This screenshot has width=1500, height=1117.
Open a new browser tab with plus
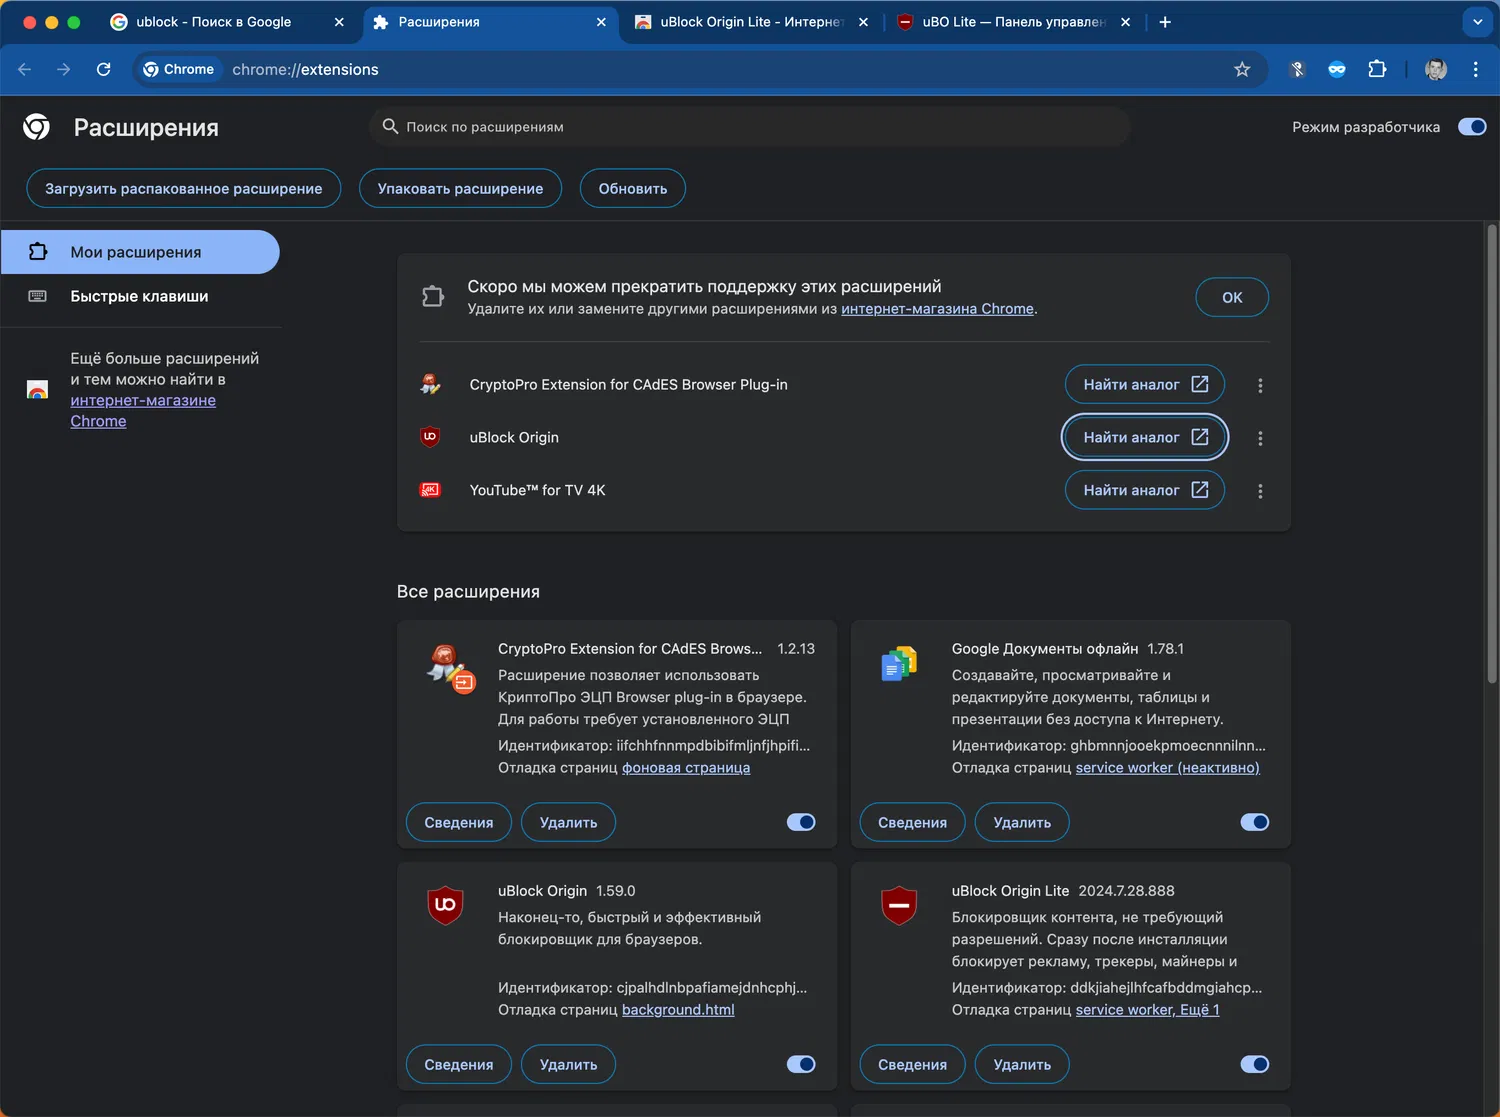pyautogui.click(x=1165, y=22)
